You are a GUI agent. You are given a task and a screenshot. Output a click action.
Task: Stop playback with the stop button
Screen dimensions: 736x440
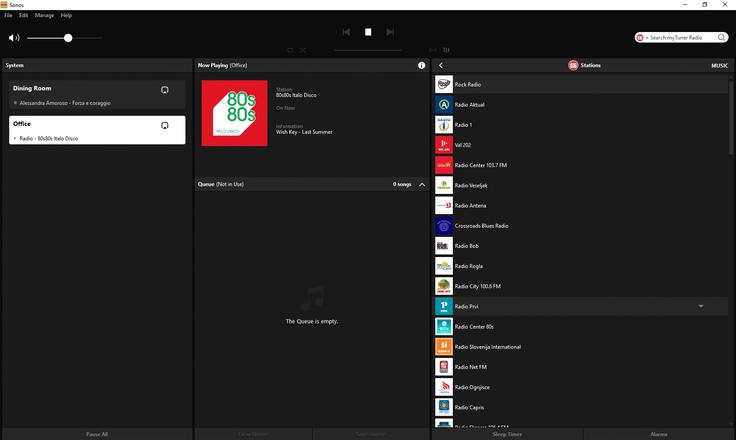point(368,32)
